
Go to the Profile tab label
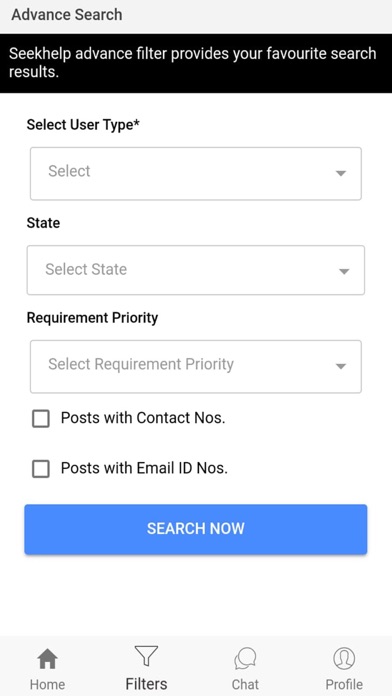(344, 684)
